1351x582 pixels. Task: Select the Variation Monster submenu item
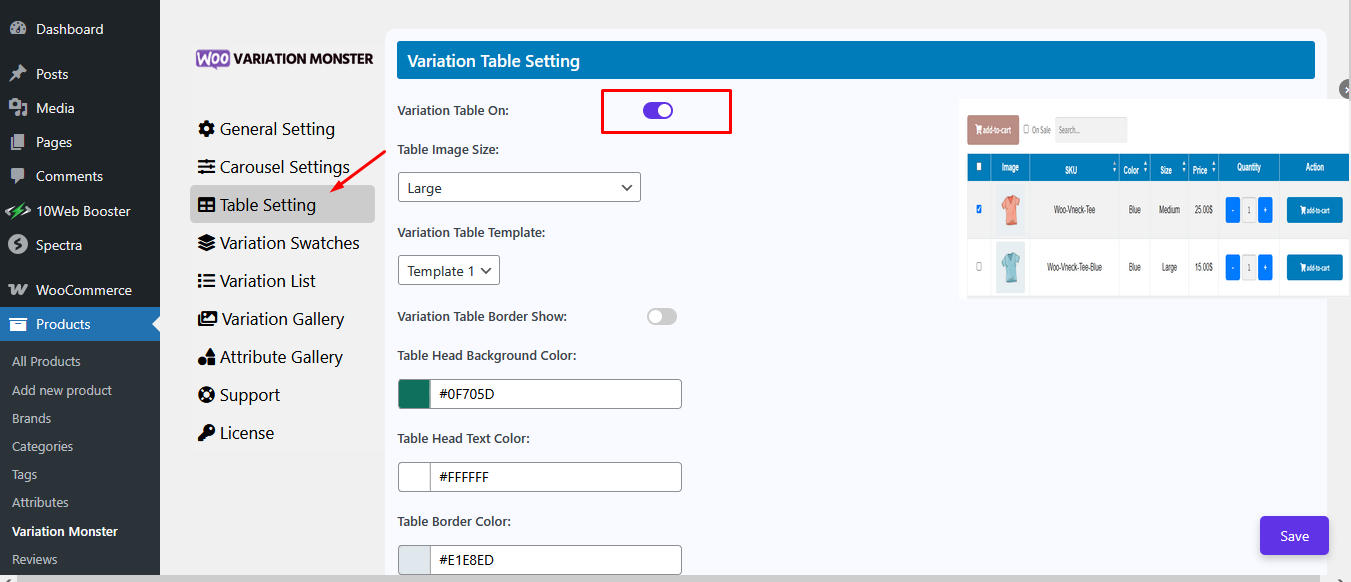point(65,531)
